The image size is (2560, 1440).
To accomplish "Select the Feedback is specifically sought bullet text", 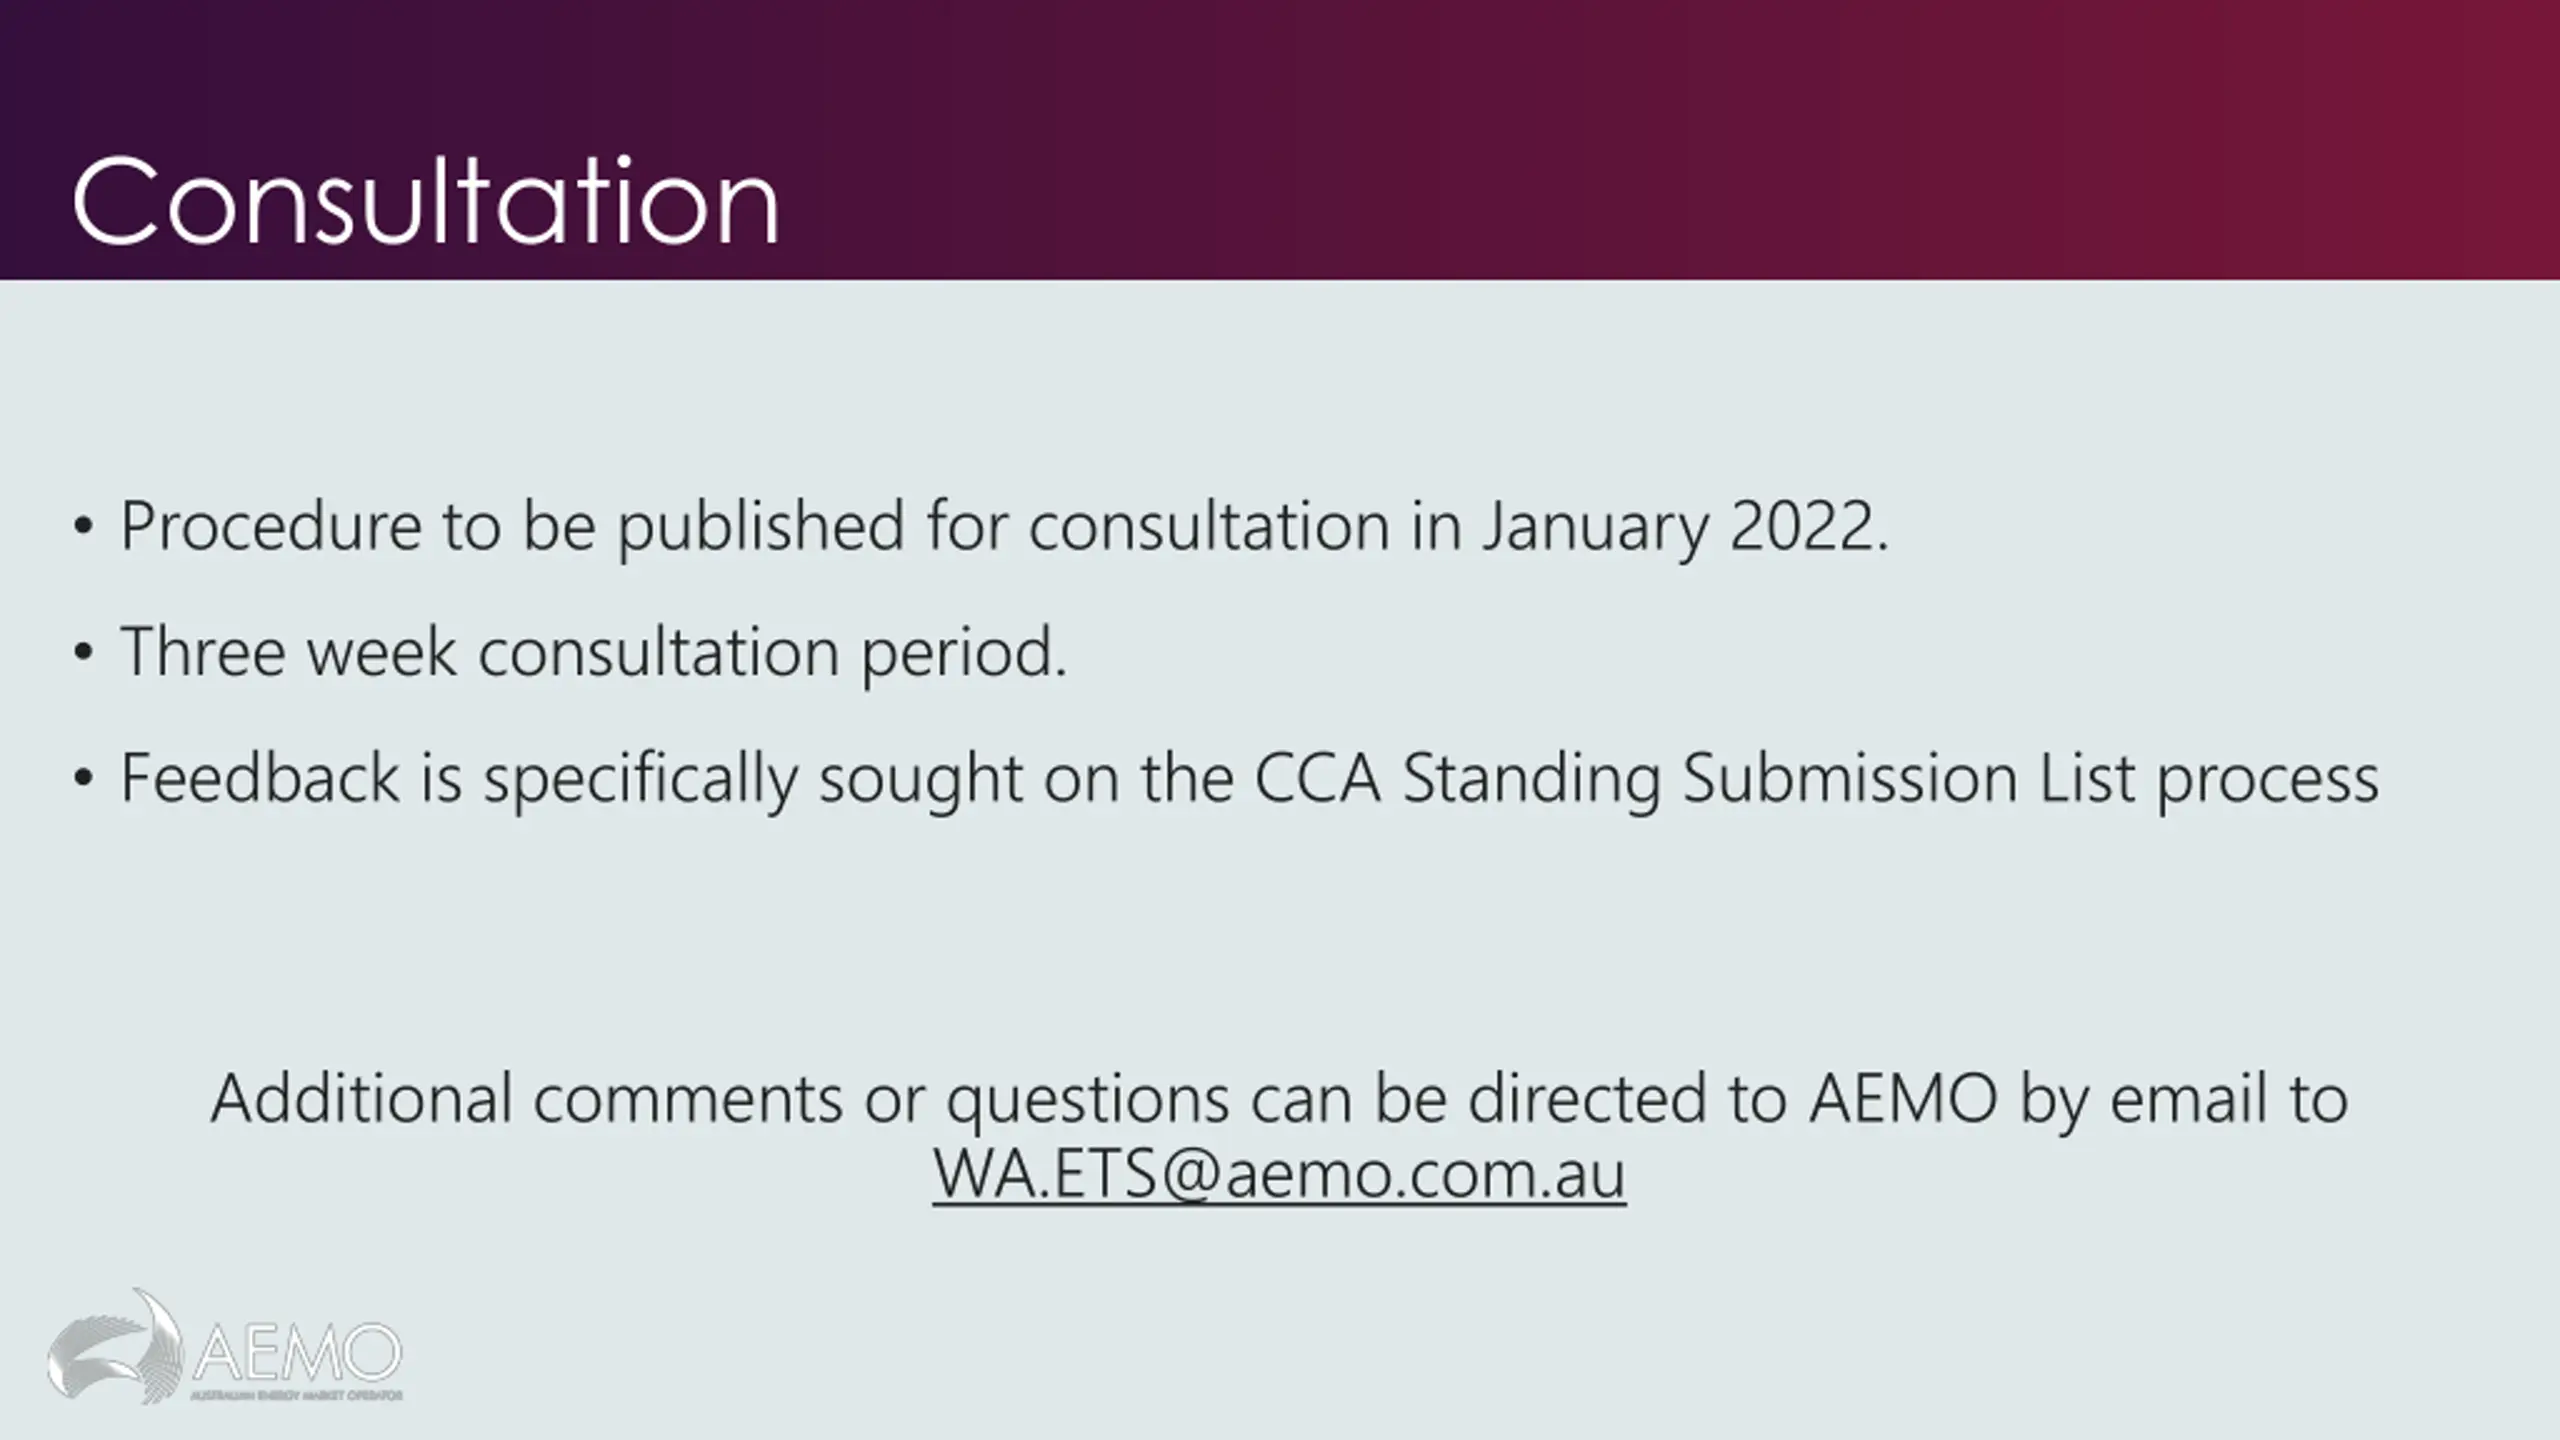I will pyautogui.click(x=1249, y=779).
